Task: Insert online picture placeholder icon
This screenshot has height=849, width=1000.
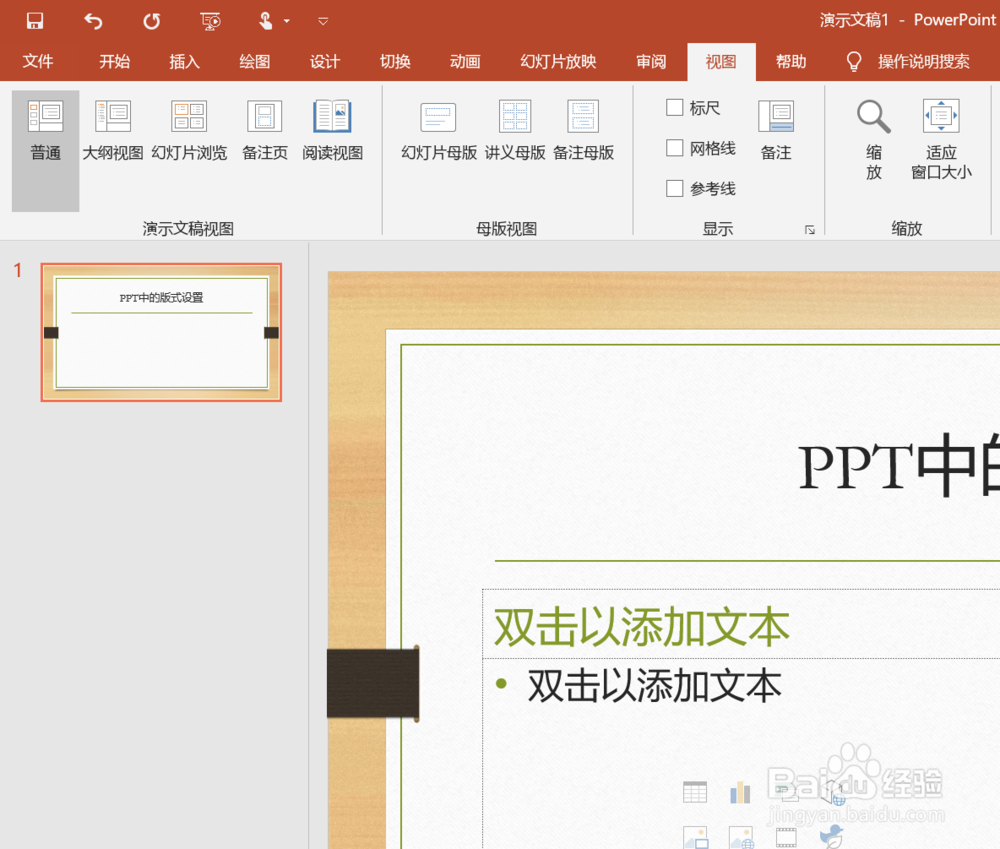Action: pyautogui.click(x=741, y=838)
